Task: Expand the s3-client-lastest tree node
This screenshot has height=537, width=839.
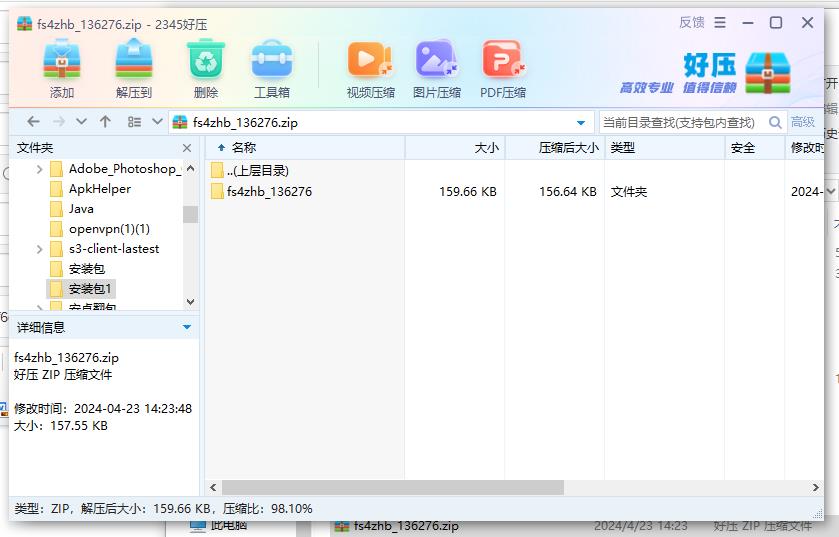Action: click(40, 249)
